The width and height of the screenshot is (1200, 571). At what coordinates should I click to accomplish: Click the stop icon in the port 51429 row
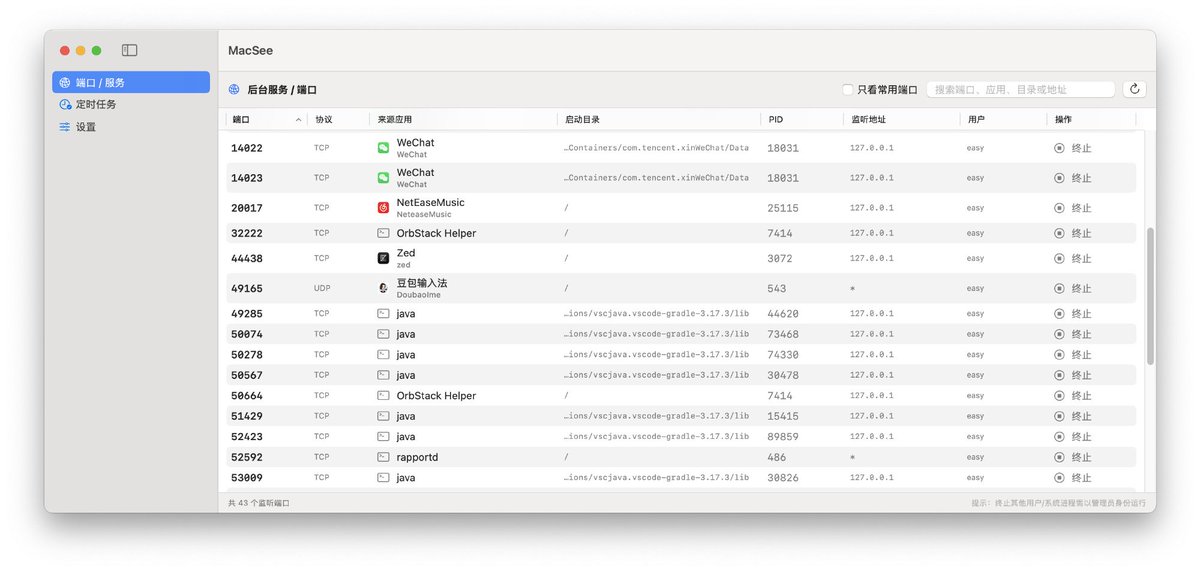(x=1059, y=416)
